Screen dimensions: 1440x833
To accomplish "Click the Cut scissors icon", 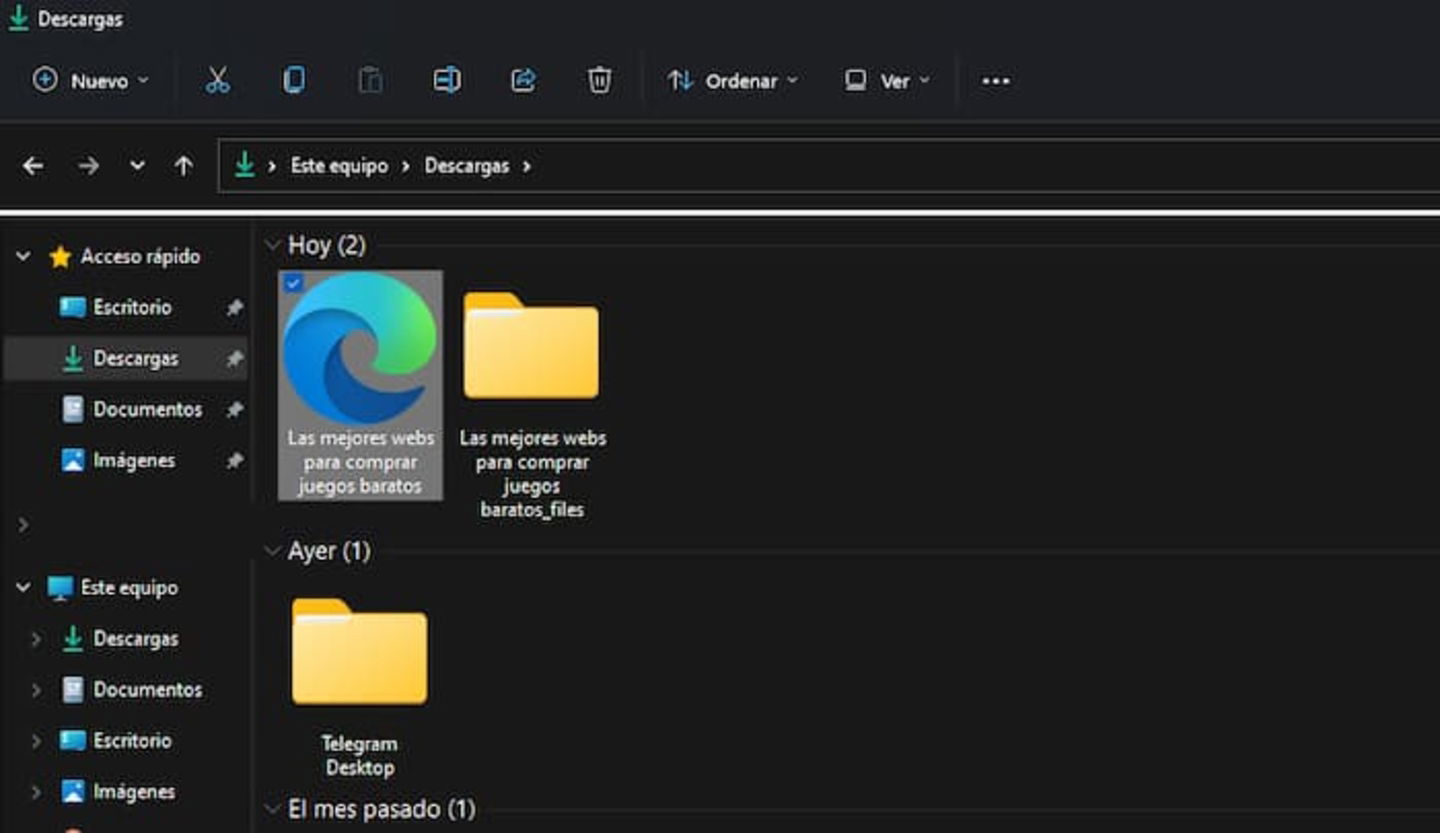I will [217, 81].
